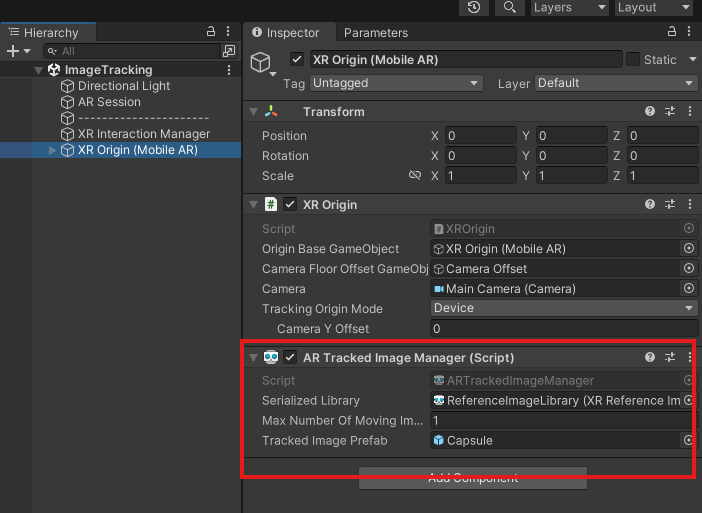Viewport: 702px width, 513px height.
Task: Toggle the Inspector panel lock icon
Action: (672, 31)
